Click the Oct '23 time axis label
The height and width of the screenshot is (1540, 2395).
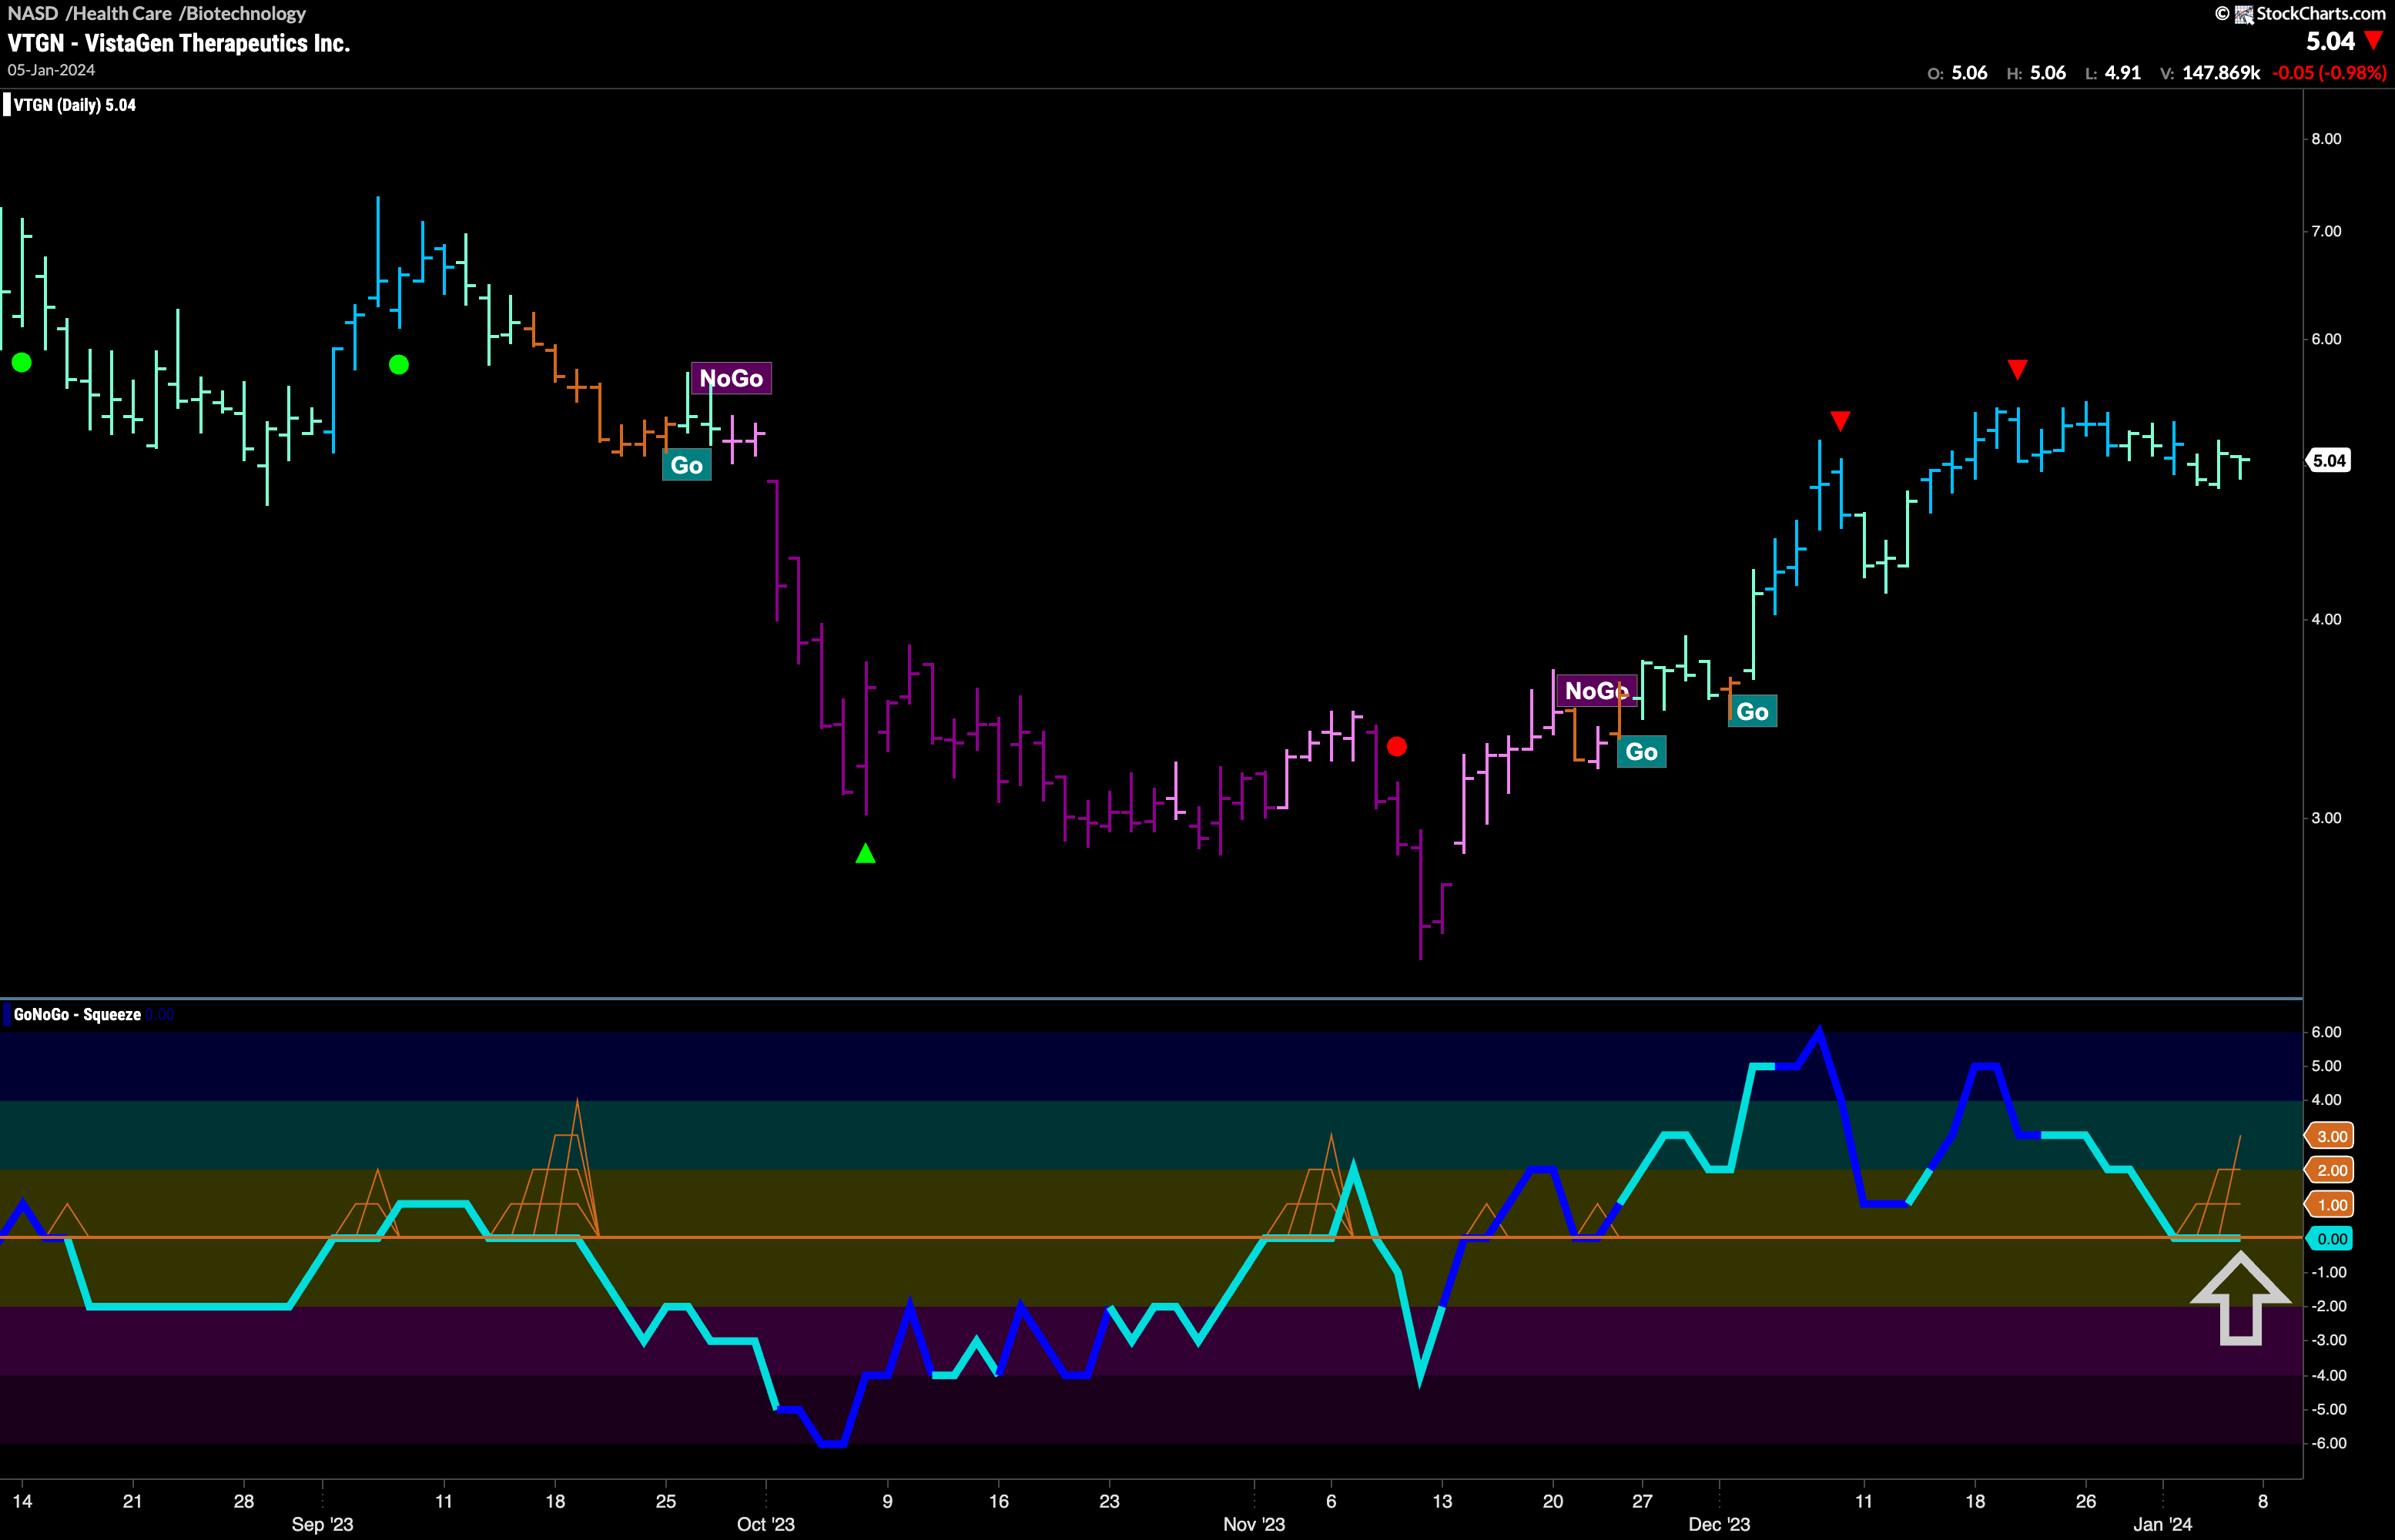tap(765, 1524)
